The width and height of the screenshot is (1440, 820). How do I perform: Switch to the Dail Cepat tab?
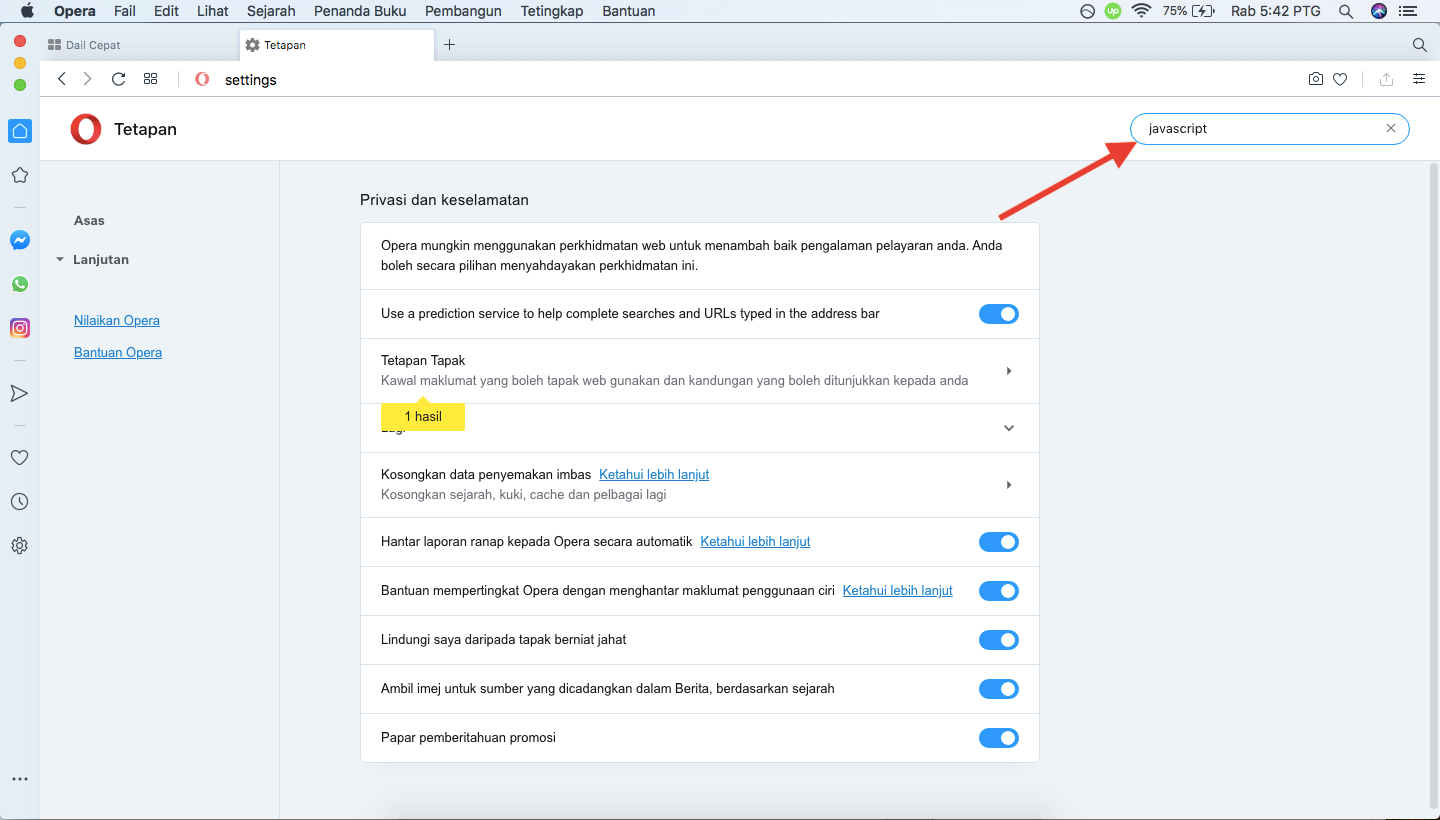point(93,45)
